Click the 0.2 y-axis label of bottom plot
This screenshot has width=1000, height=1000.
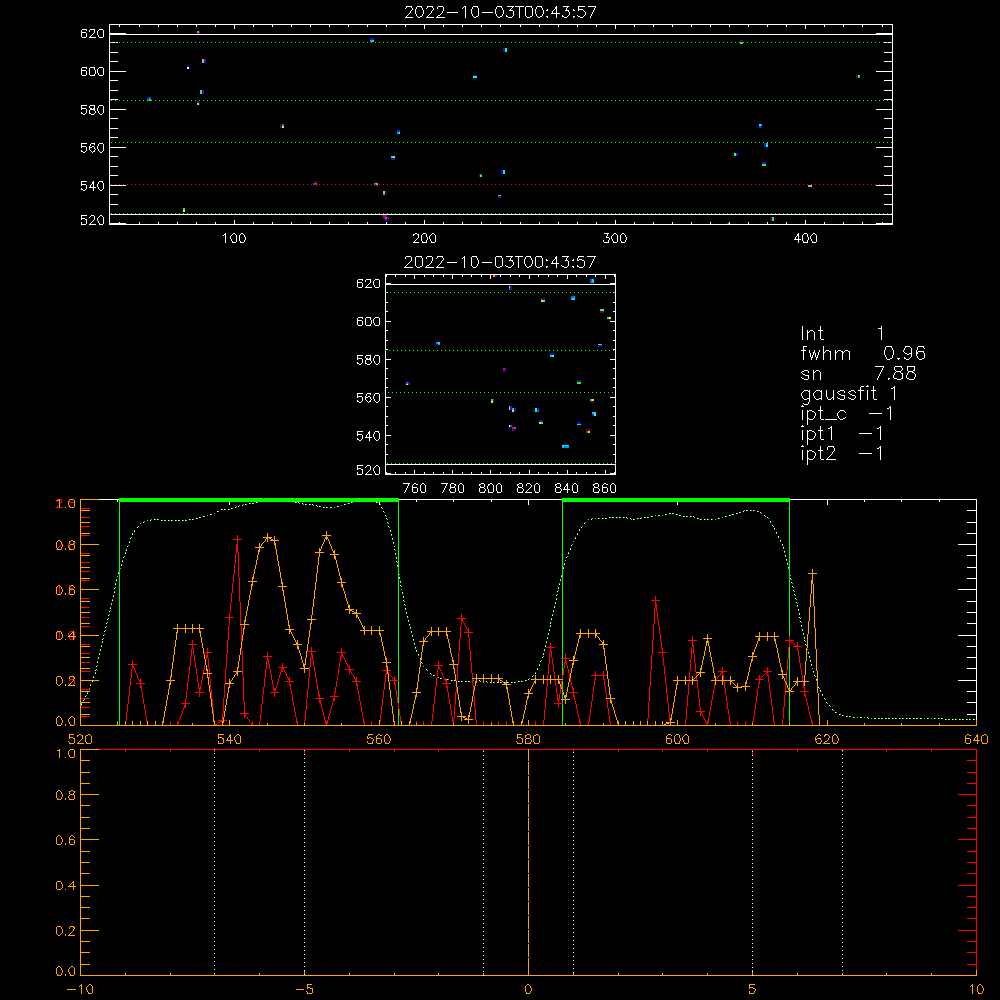click(x=65, y=931)
